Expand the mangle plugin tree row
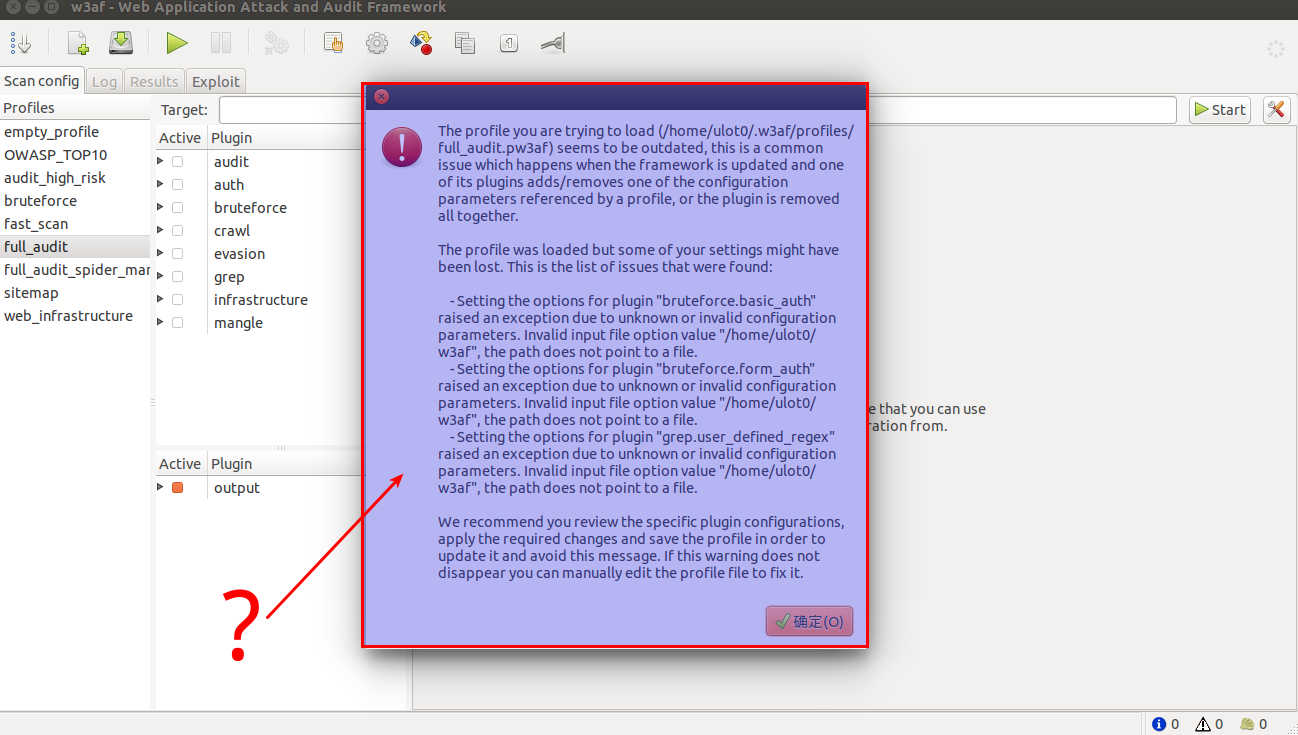The width and height of the screenshot is (1298, 735). tap(160, 323)
